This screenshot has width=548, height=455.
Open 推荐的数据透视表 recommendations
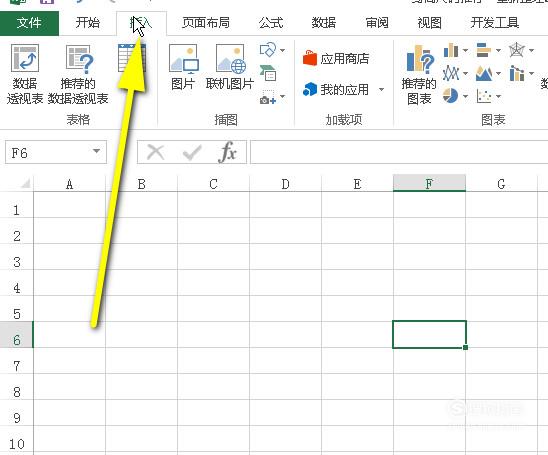[x=78, y=74]
